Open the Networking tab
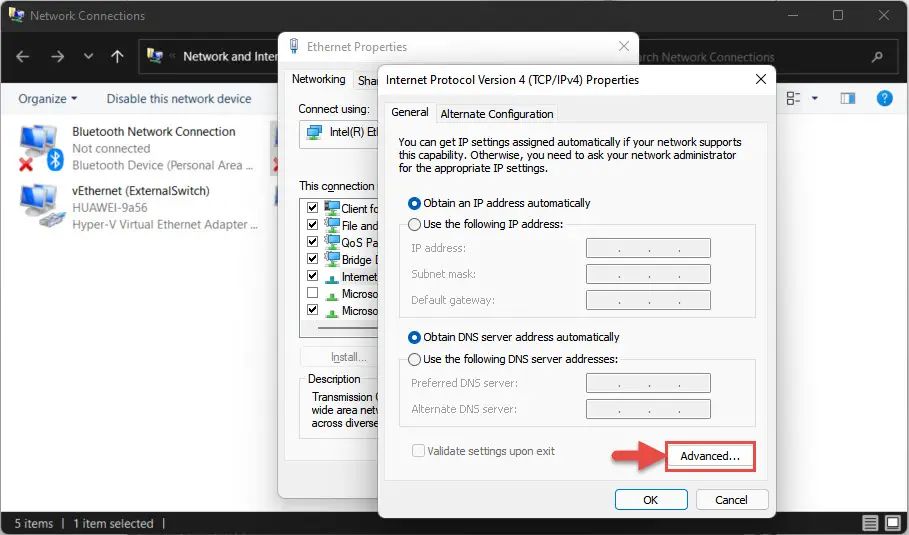Image resolution: width=909 pixels, height=535 pixels. click(318, 79)
